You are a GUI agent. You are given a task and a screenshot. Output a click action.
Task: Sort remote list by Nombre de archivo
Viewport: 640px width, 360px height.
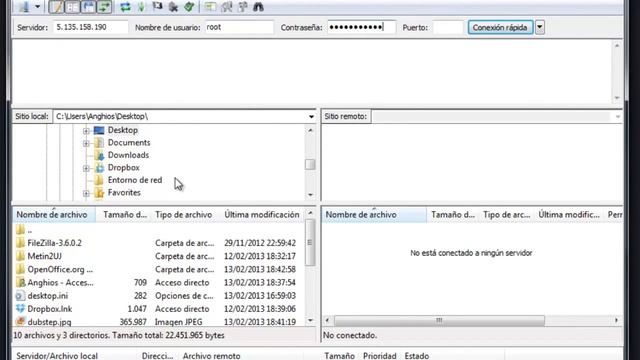pos(374,215)
